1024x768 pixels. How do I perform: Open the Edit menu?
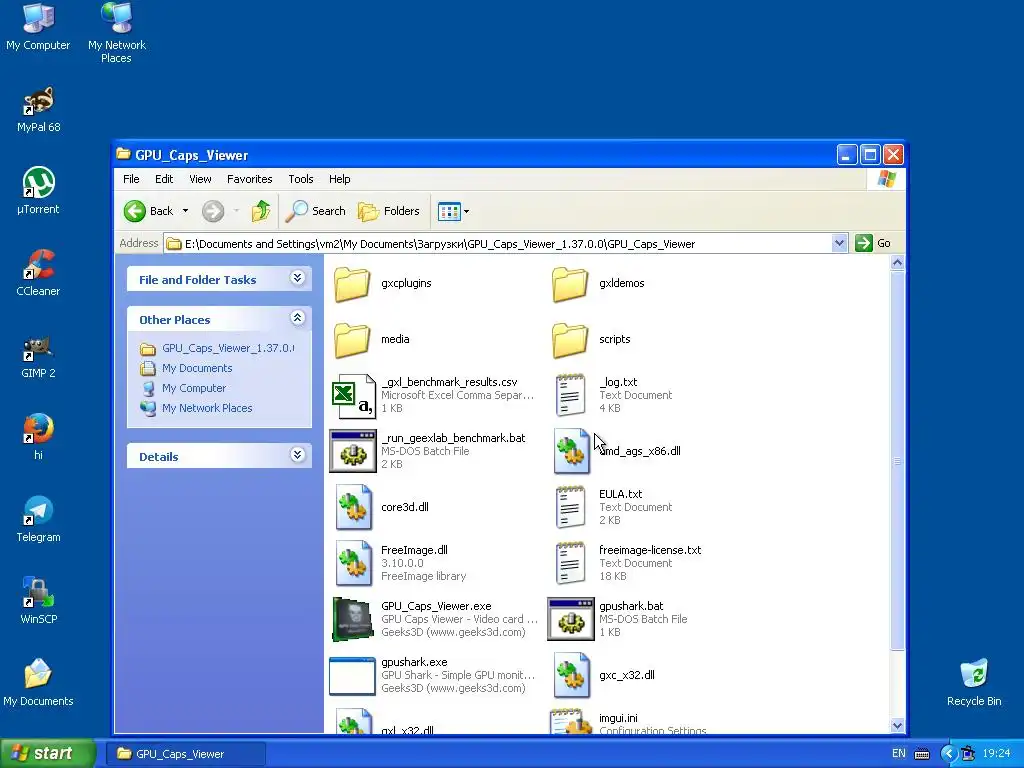click(x=164, y=179)
